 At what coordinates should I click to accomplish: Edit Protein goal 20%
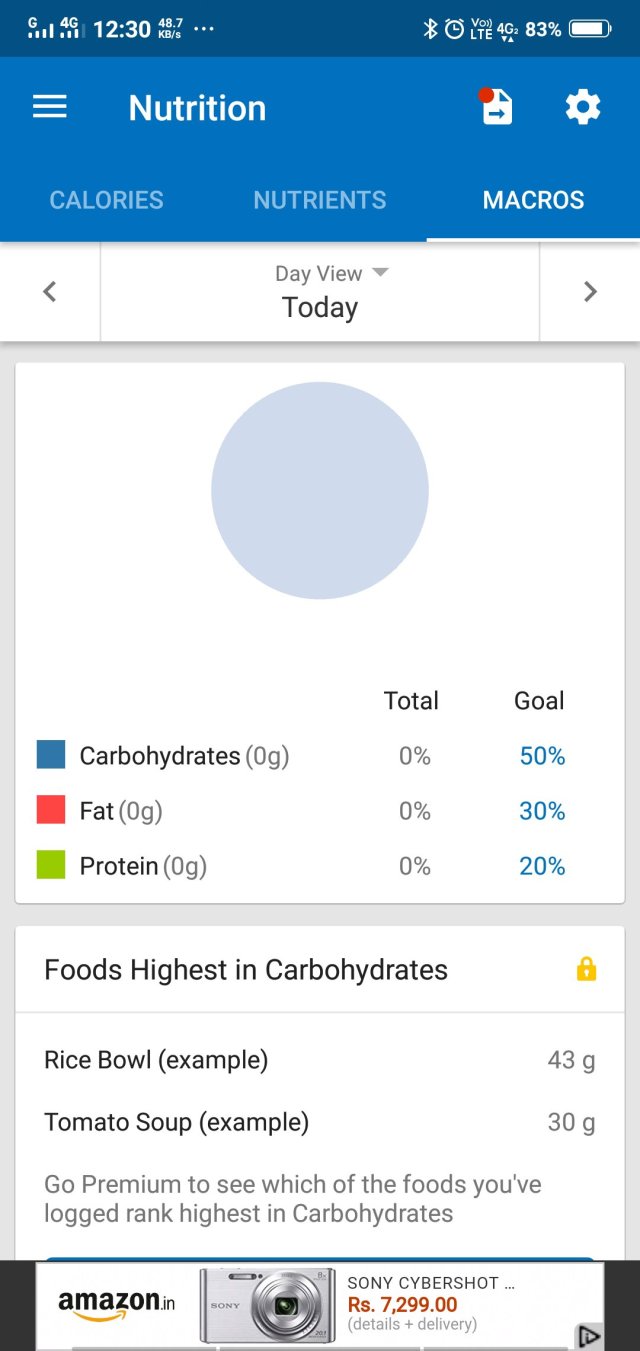coord(542,866)
